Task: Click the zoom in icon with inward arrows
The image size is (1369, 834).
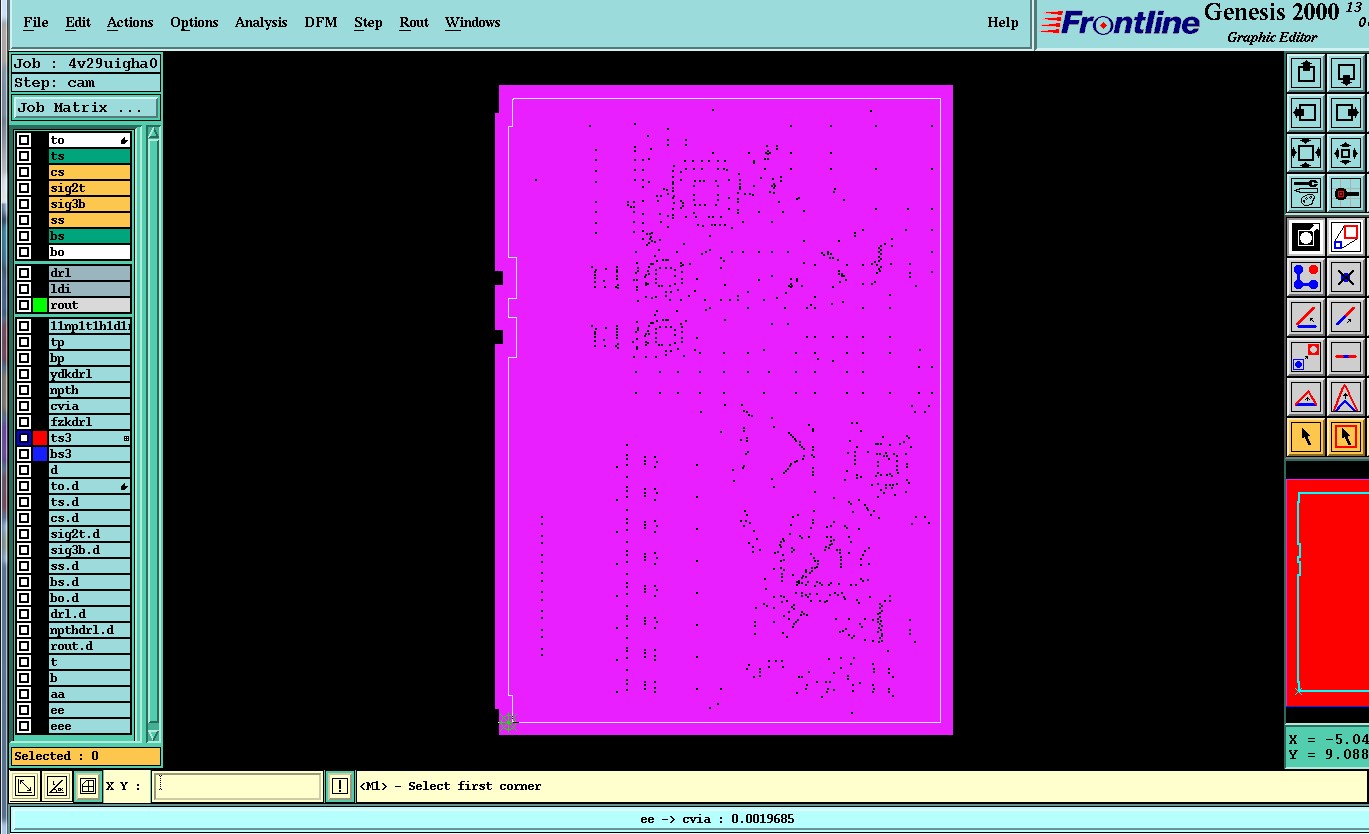Action: (x=1346, y=153)
